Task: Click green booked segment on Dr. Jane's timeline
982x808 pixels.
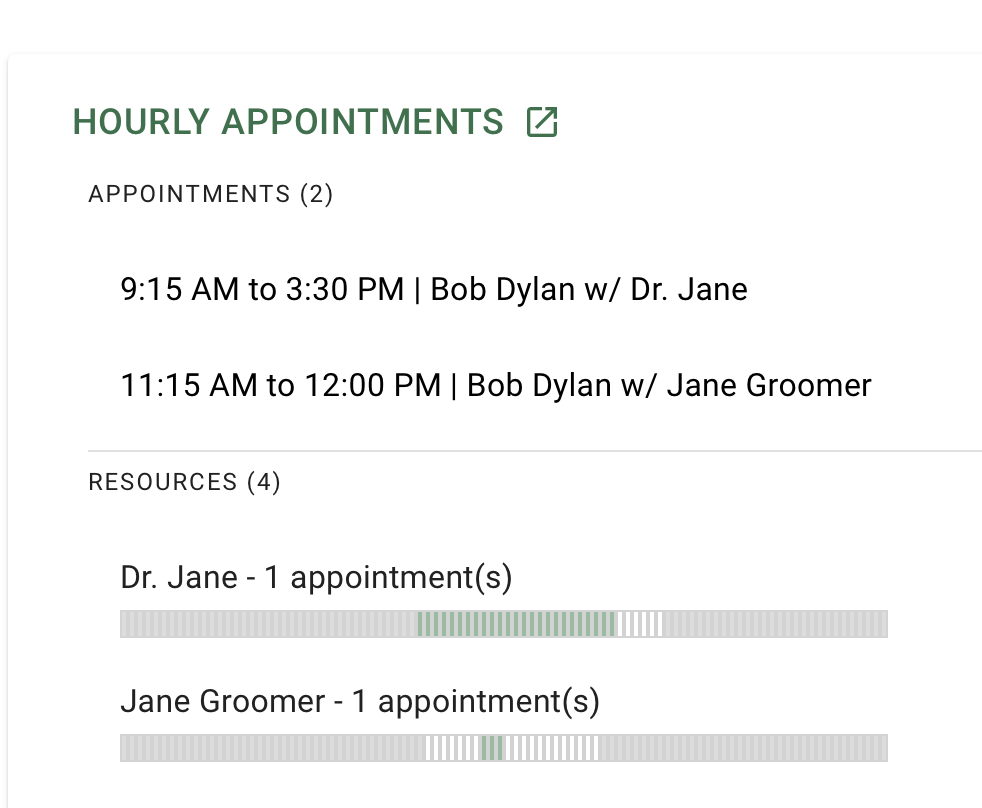Action: (516, 624)
